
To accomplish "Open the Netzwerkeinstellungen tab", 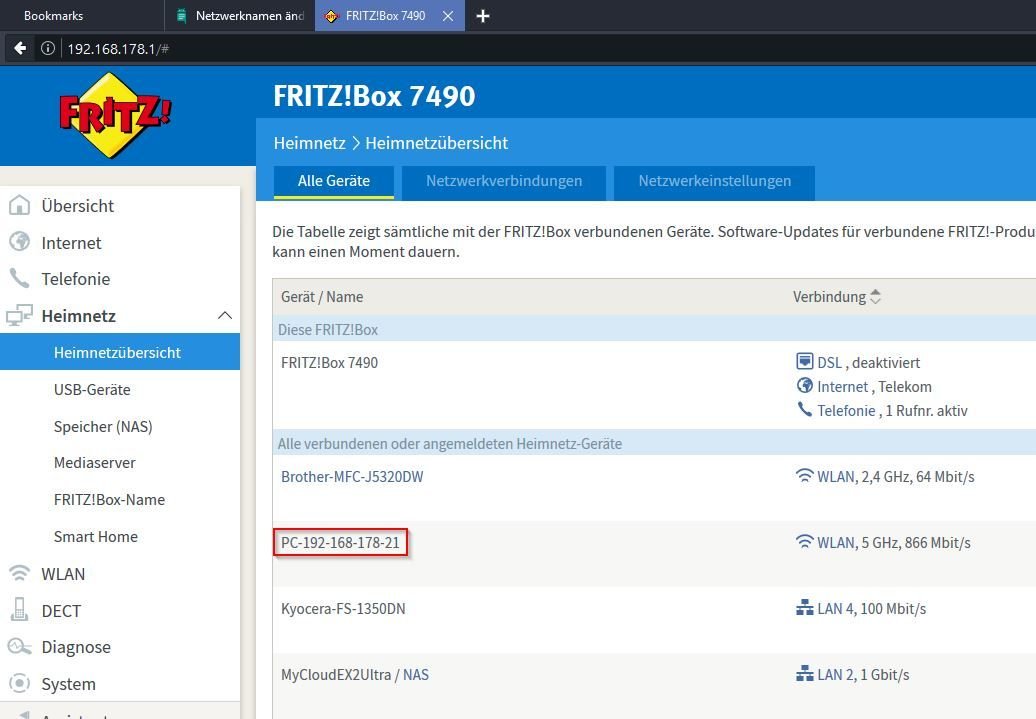I will point(714,182).
